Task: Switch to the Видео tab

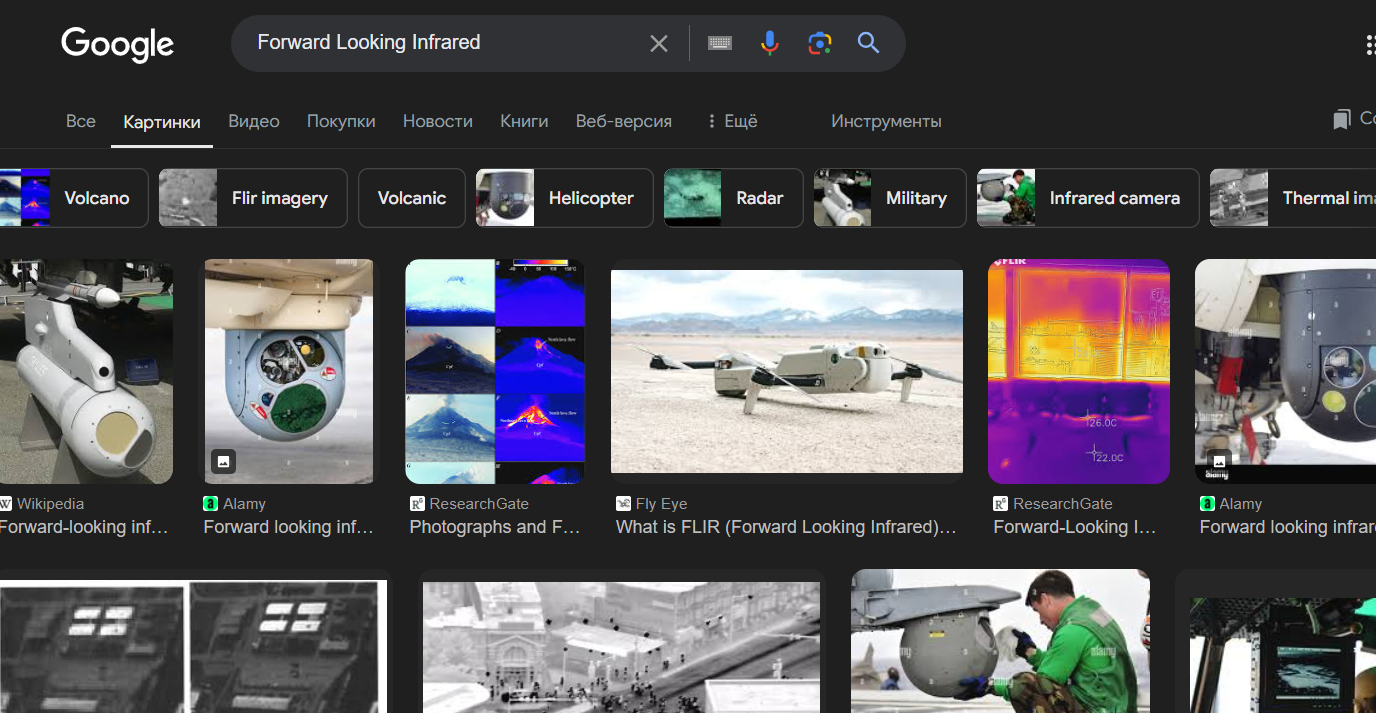Action: pos(253,121)
